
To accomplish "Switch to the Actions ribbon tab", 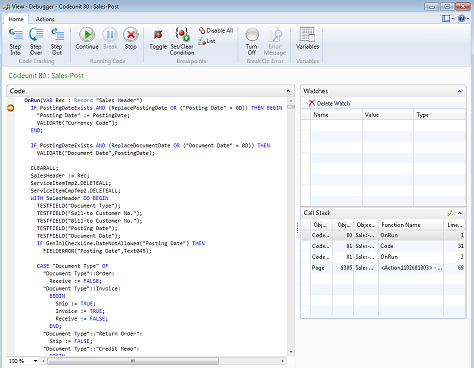I will (x=45, y=19).
